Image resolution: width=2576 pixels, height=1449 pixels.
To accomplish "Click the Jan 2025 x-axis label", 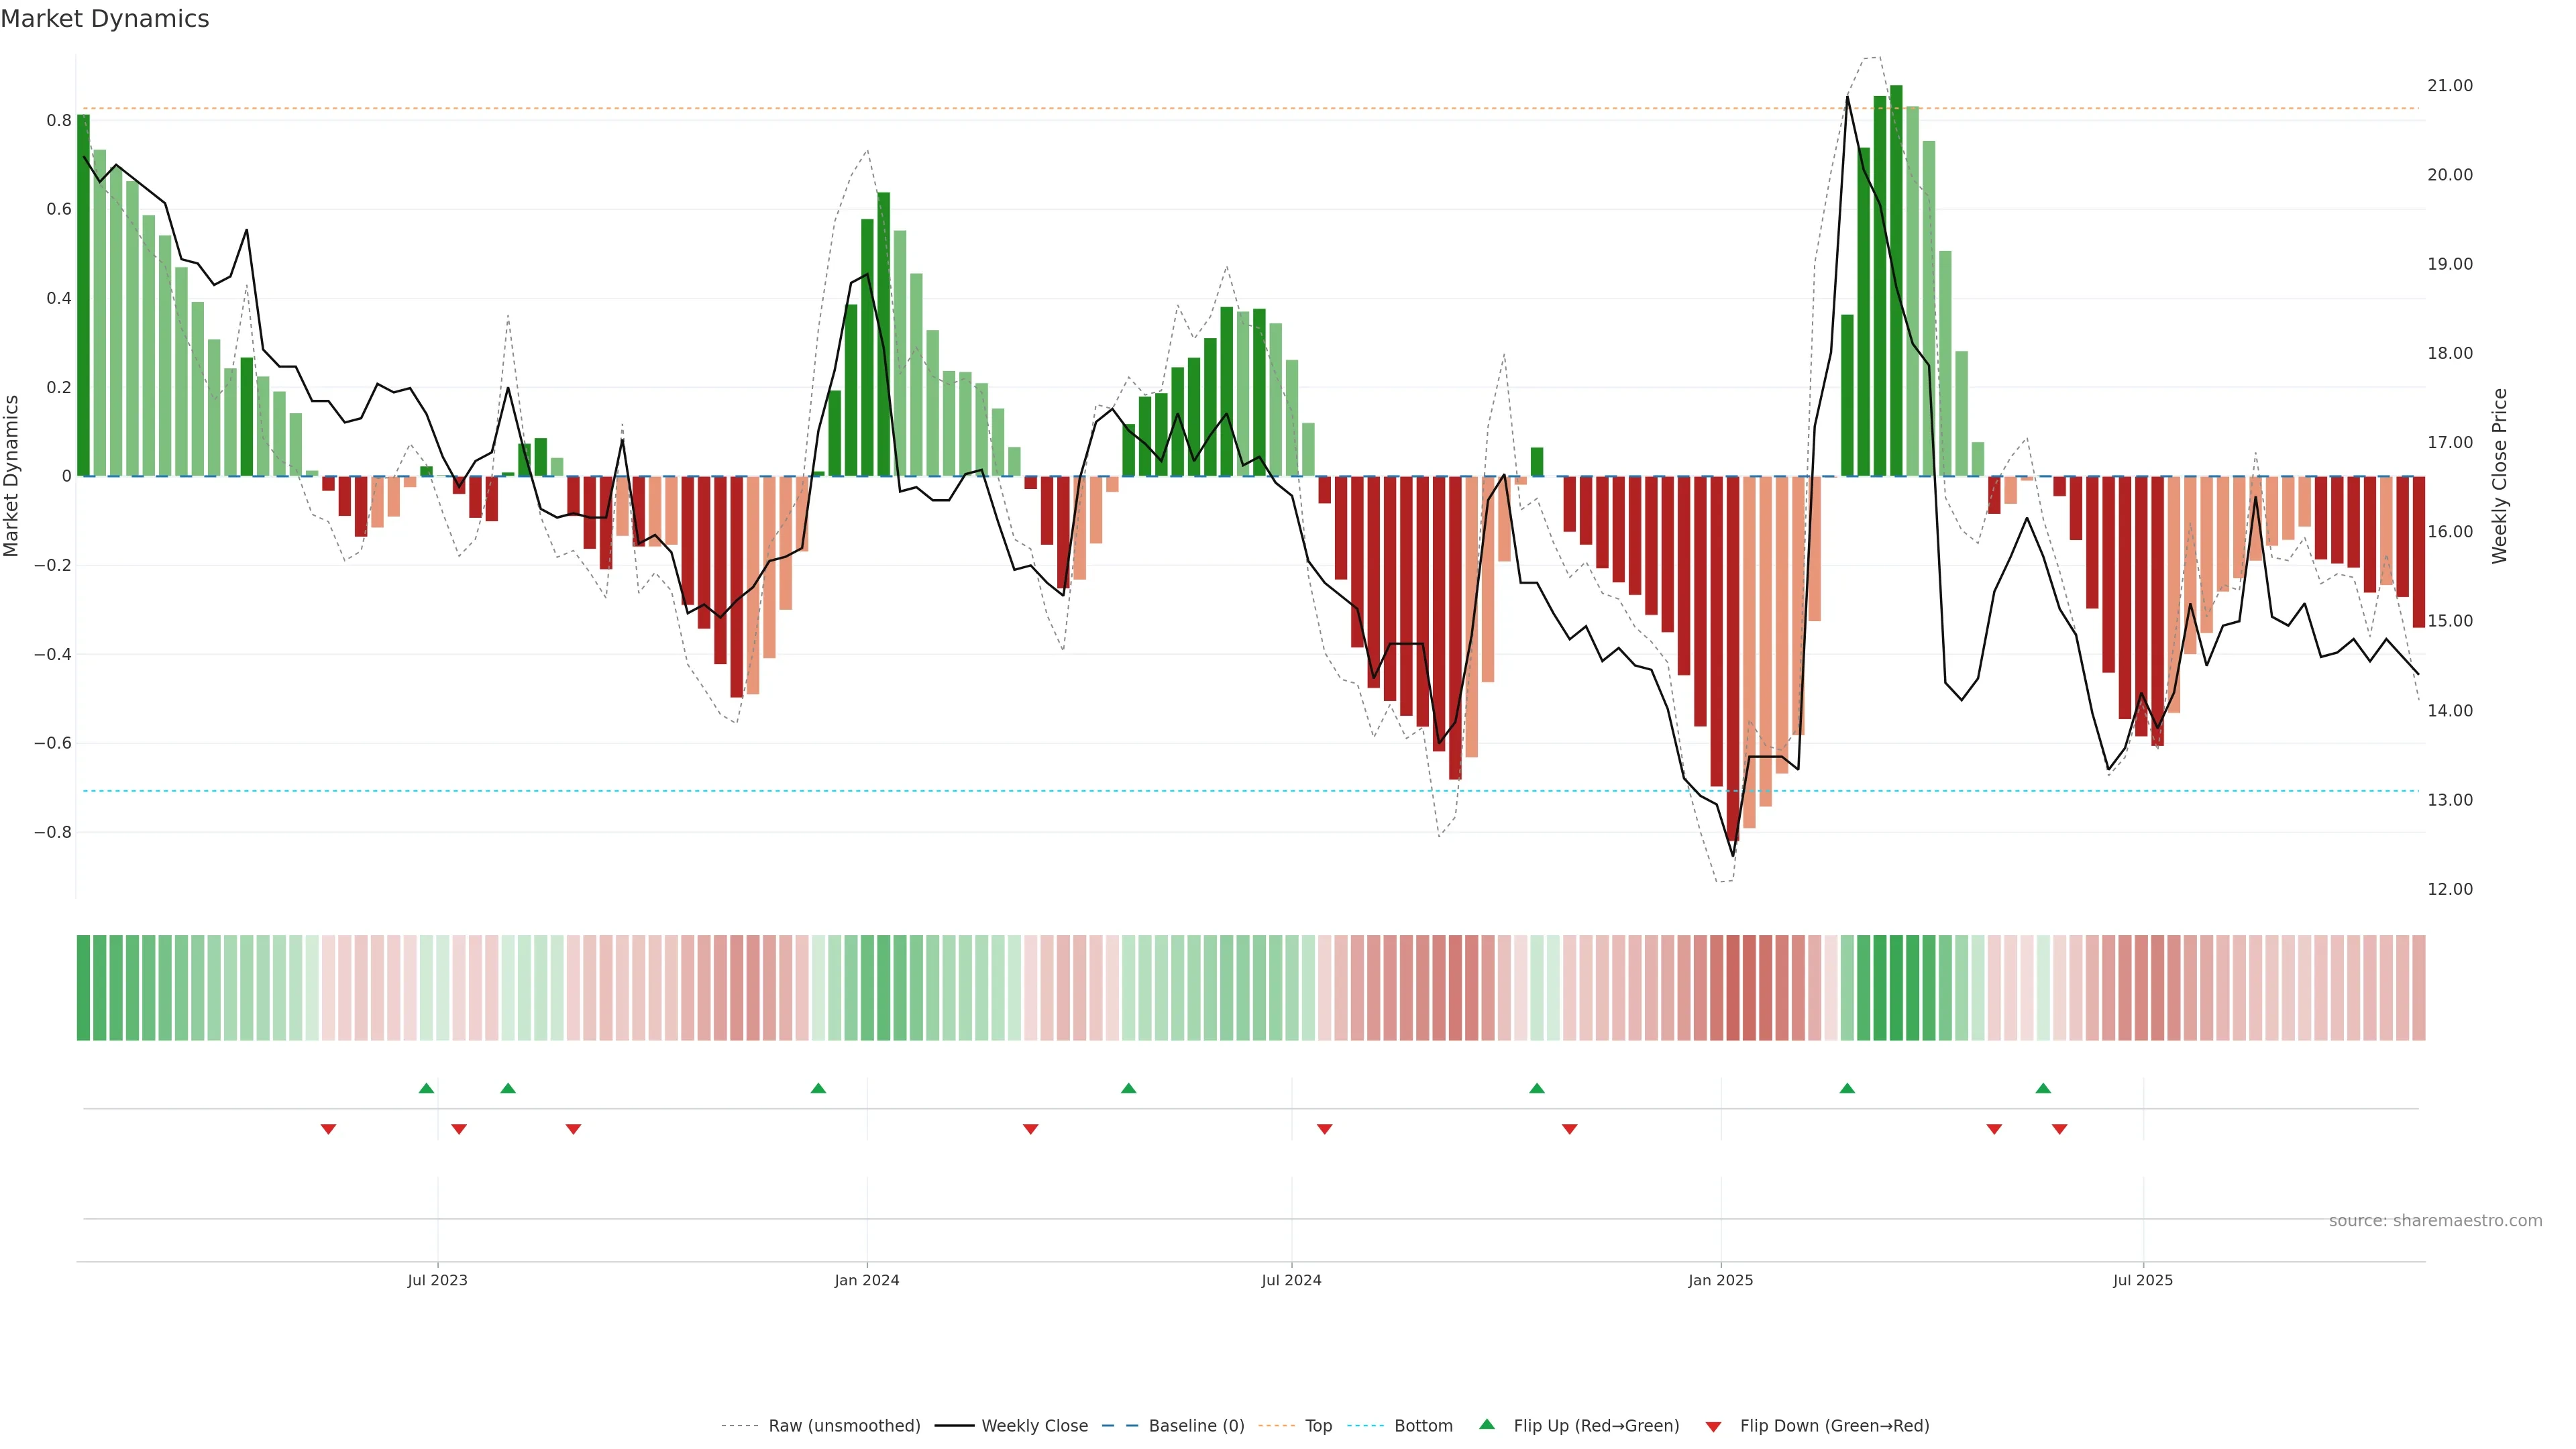I will (1720, 1280).
